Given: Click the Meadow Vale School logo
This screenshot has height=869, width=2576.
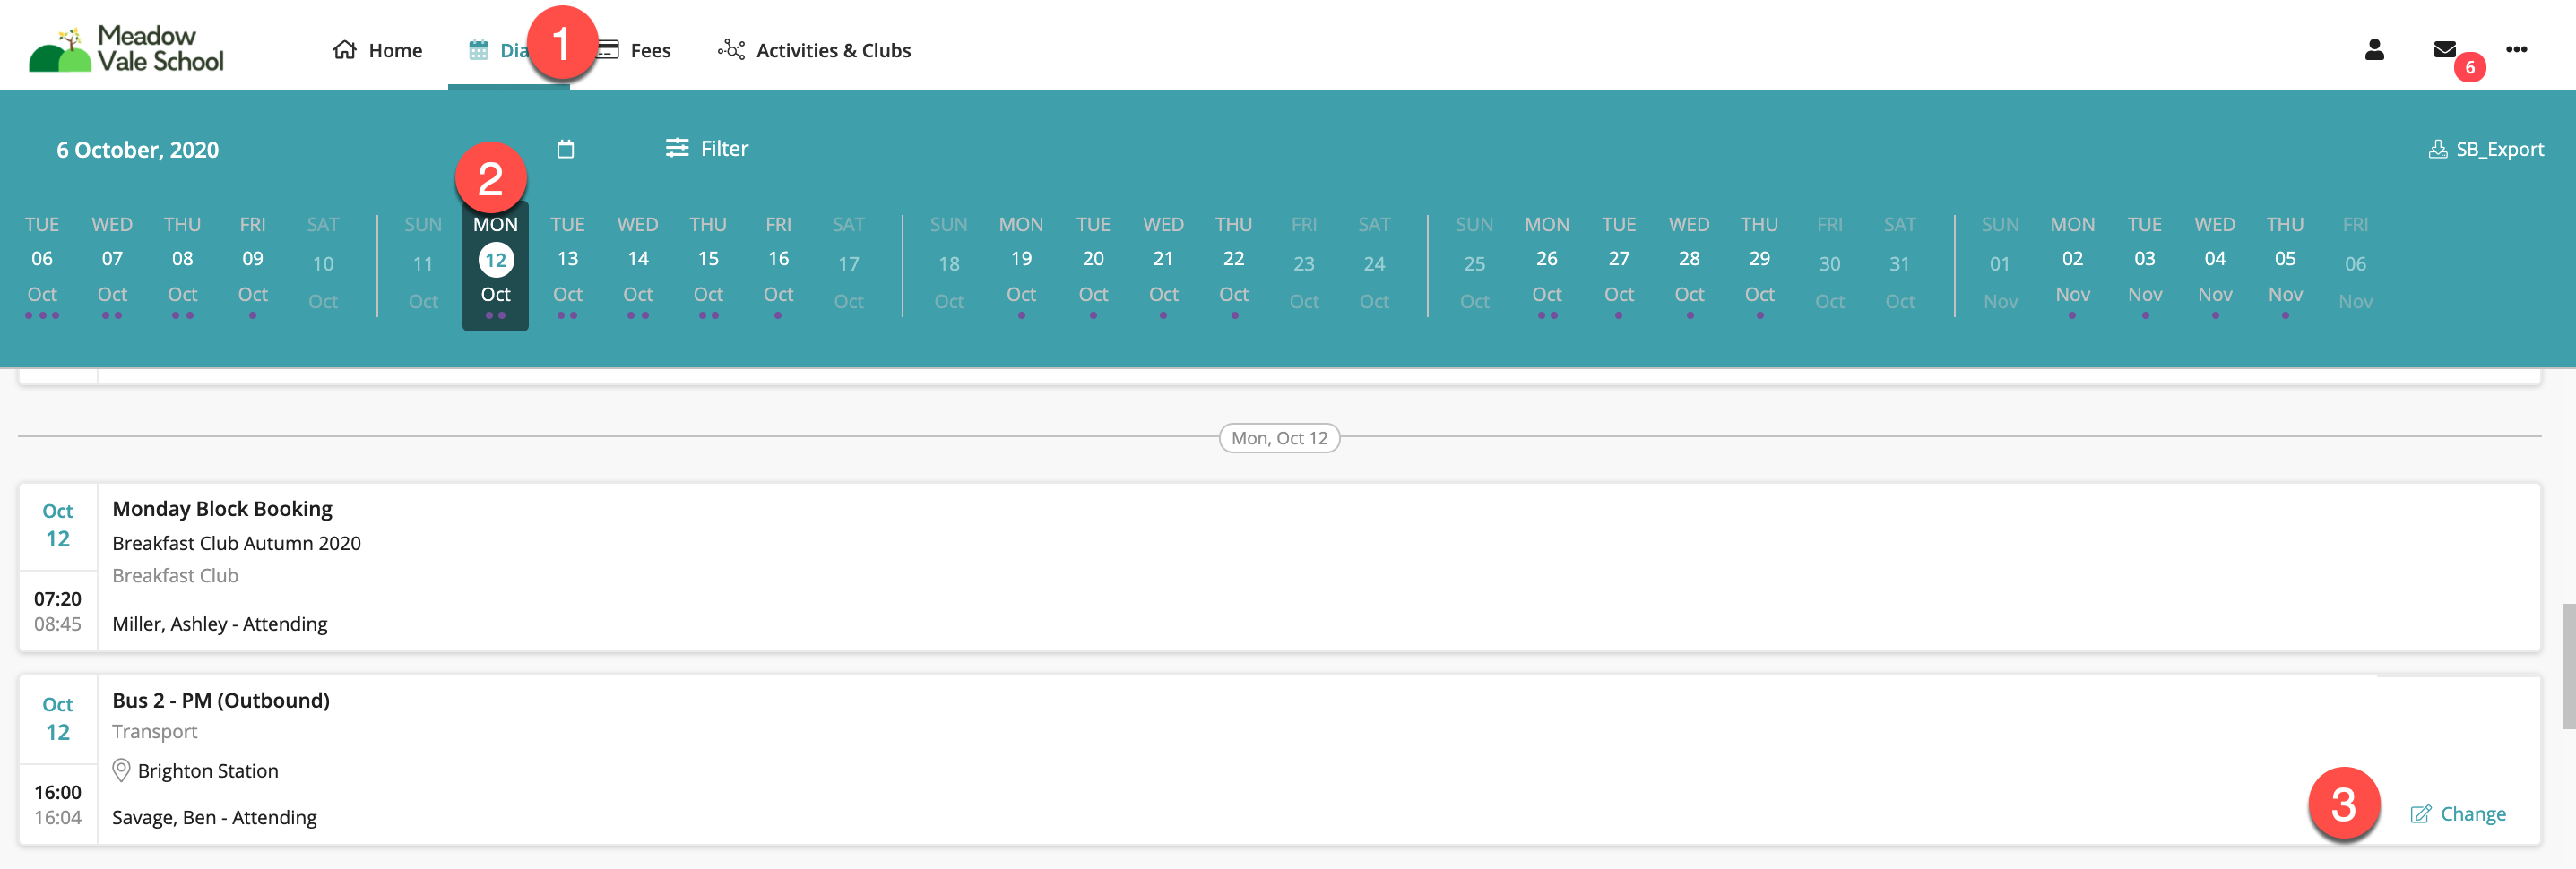Looking at the screenshot, I should [x=126, y=49].
